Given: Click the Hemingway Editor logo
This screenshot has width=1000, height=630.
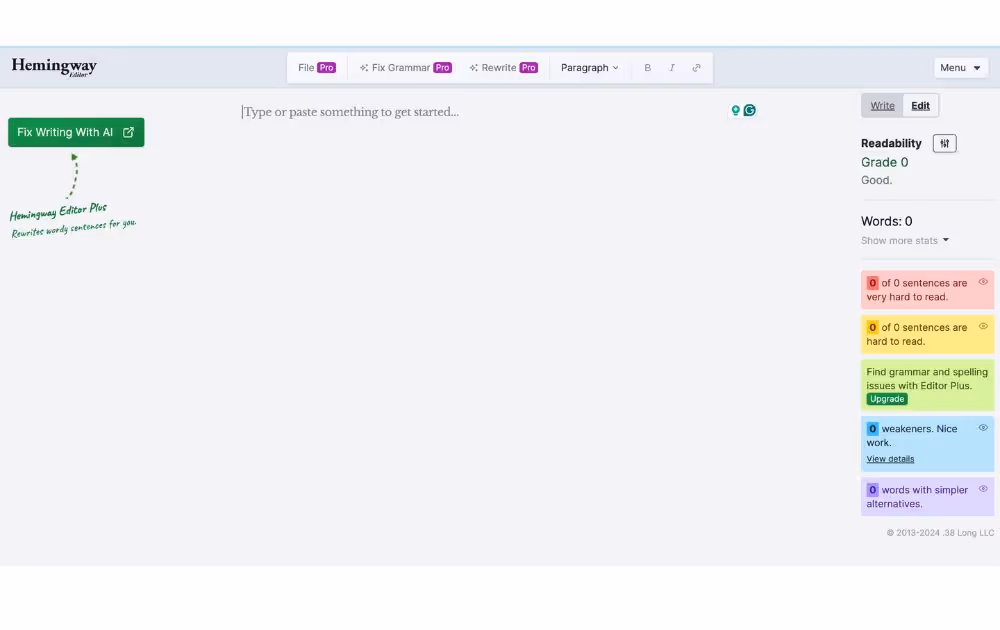Looking at the screenshot, I should coord(54,67).
